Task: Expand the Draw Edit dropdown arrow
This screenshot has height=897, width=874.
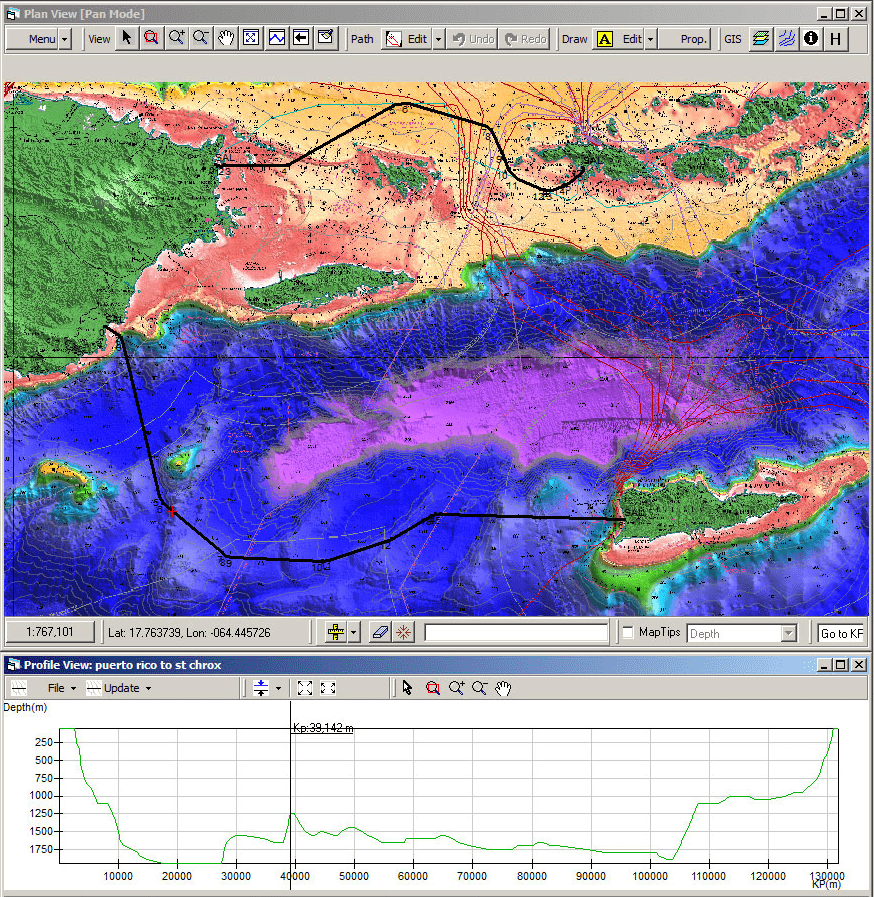Action: pos(650,39)
